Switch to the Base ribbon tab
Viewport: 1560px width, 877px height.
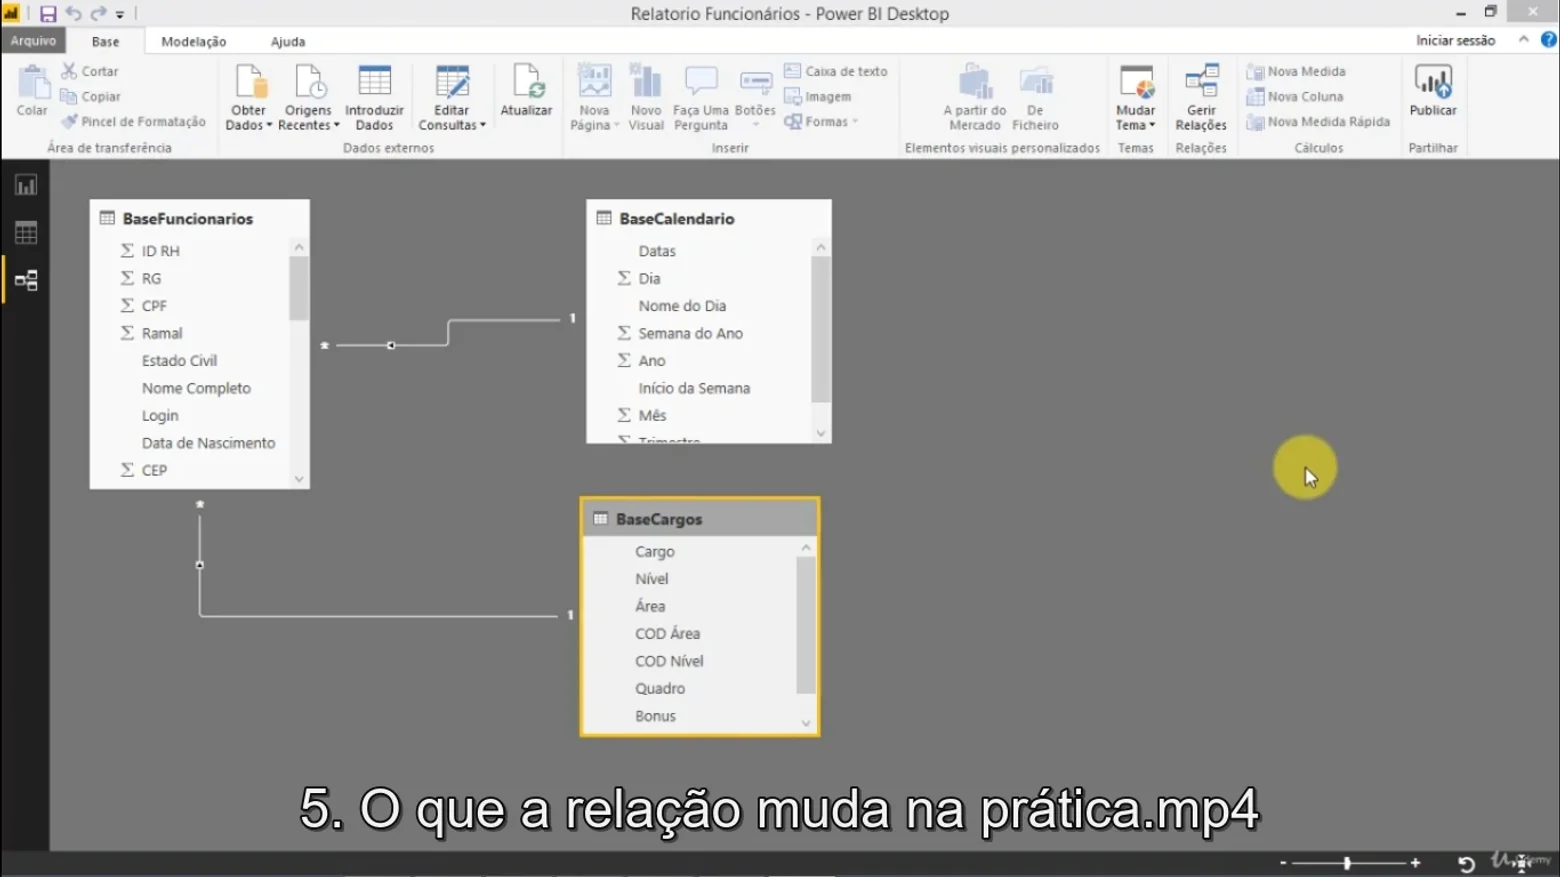[105, 41]
